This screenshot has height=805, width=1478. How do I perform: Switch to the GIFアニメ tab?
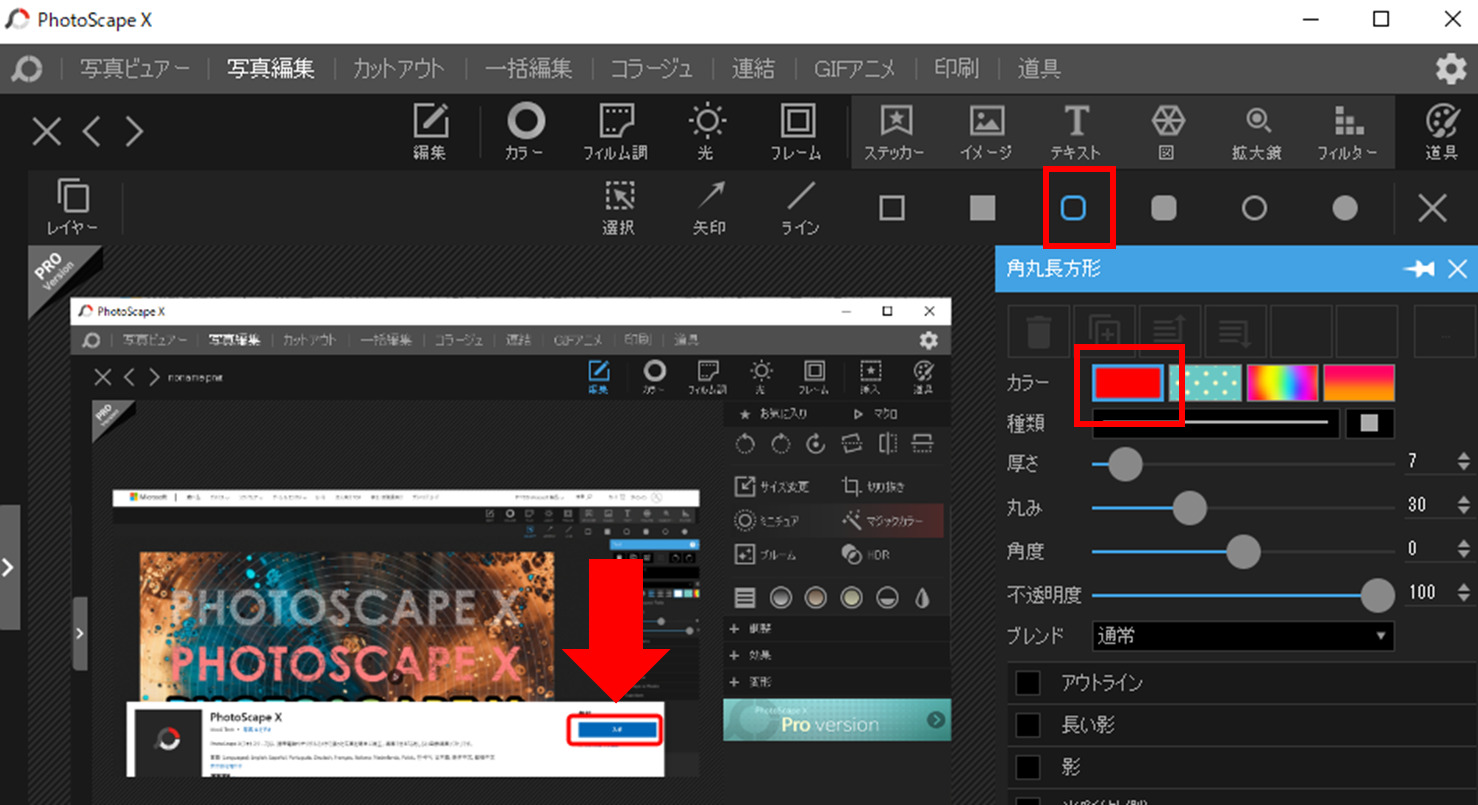[x=854, y=69]
